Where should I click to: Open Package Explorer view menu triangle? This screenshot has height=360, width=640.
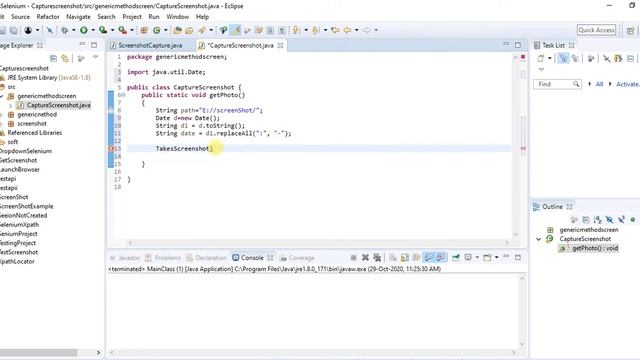pyautogui.click(x=96, y=58)
